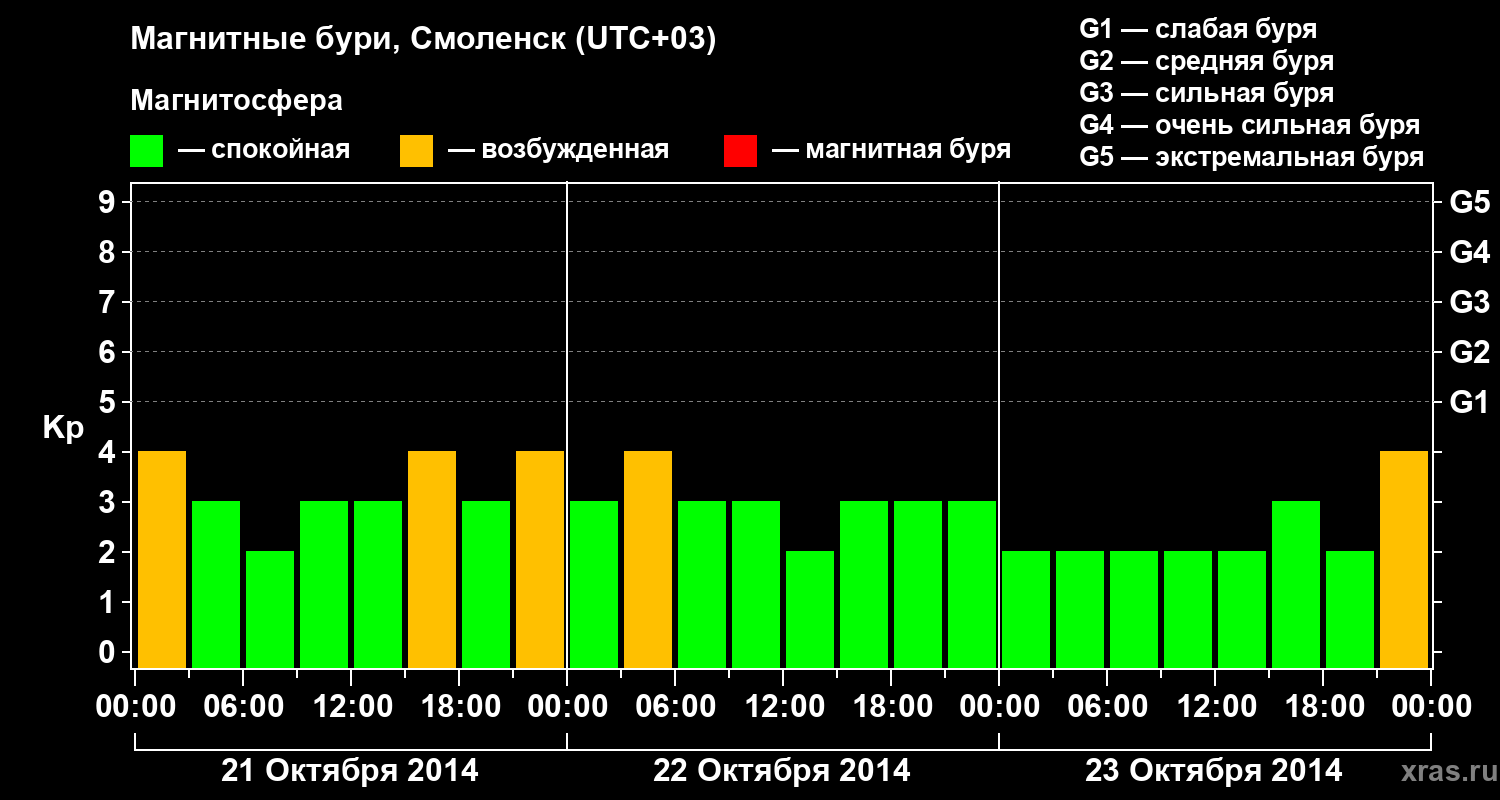
Task: Click the Kp 3 green bar on 23 October
Action: pos(1296,584)
